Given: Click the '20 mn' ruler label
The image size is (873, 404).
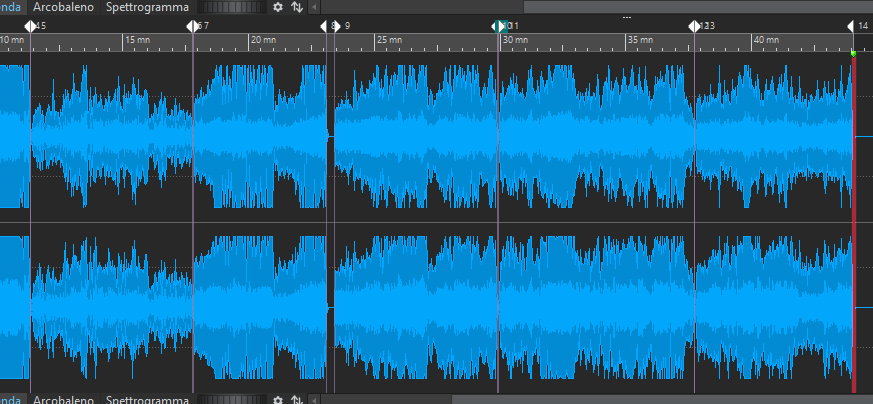Looking at the screenshot, I should (x=263, y=40).
